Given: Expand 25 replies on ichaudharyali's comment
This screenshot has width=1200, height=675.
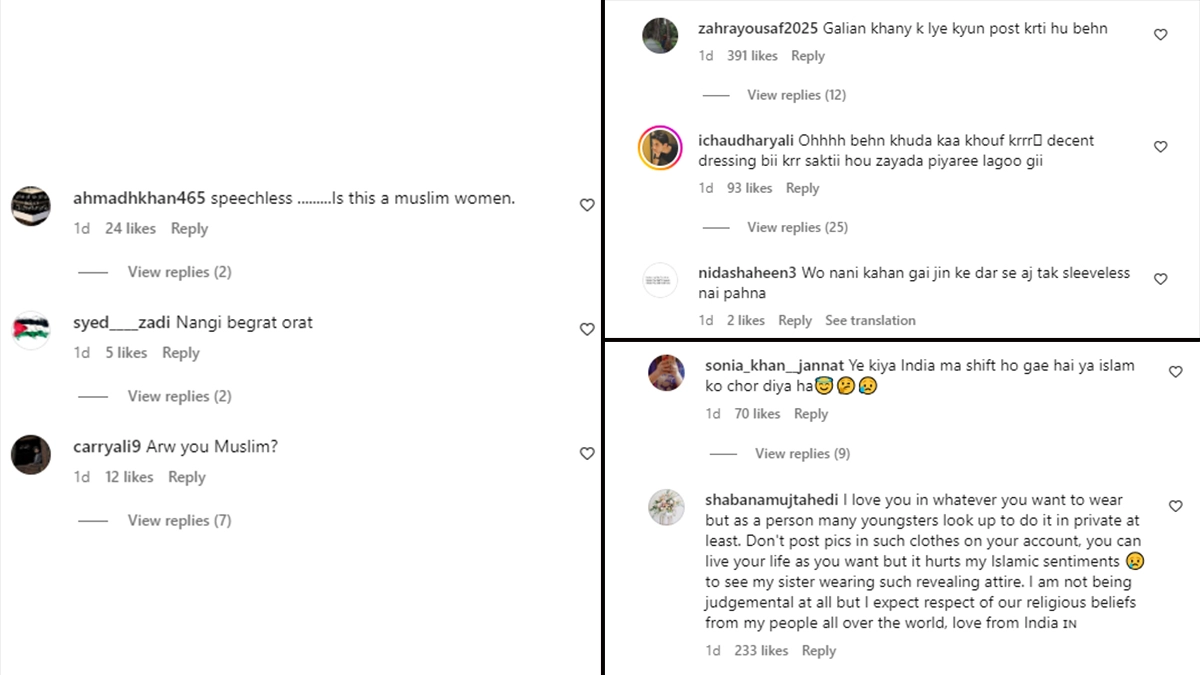Looking at the screenshot, I should (797, 227).
